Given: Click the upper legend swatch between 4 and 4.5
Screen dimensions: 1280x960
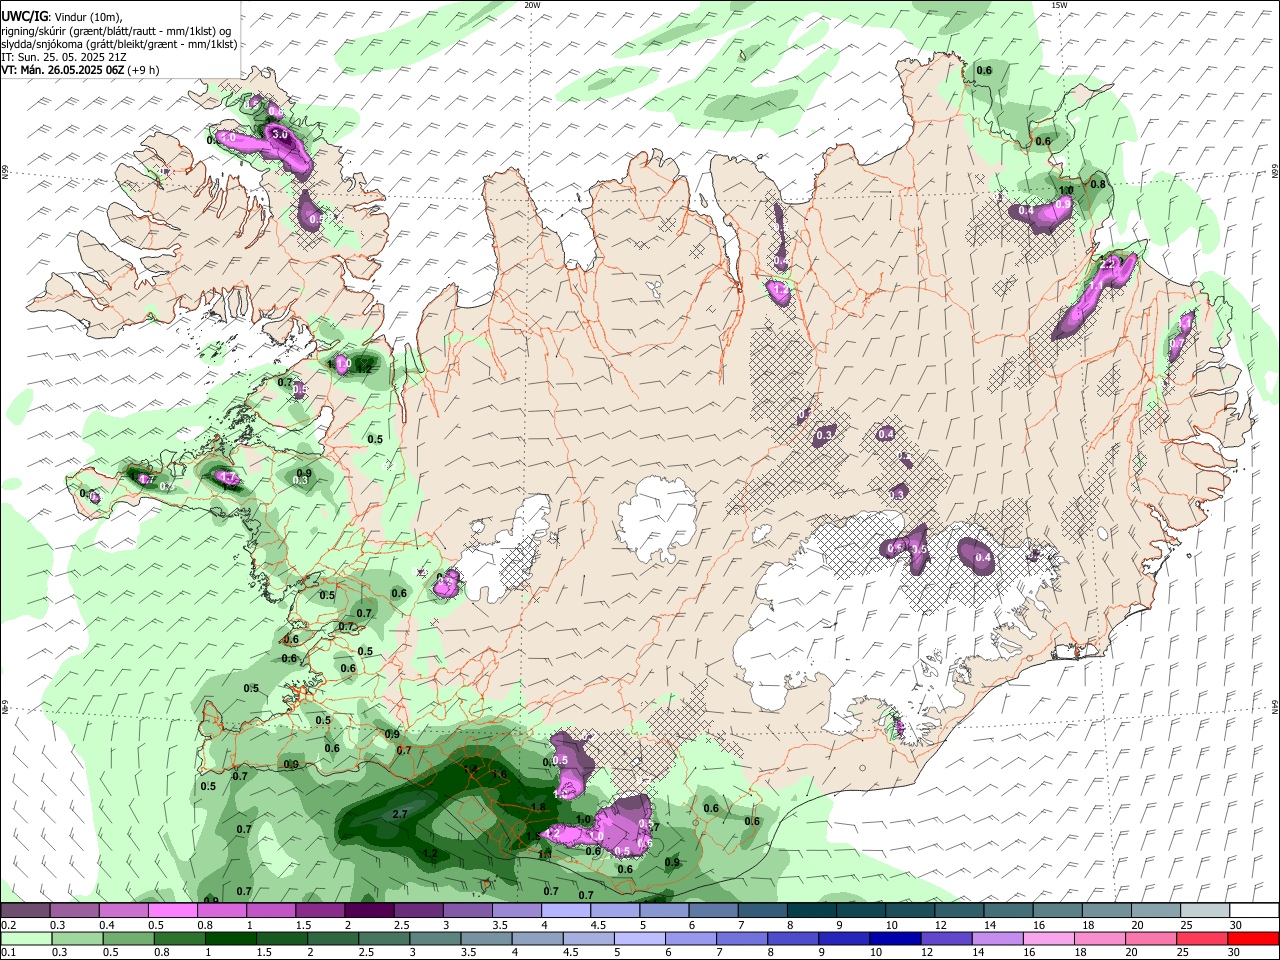Looking at the screenshot, I should (x=566, y=910).
